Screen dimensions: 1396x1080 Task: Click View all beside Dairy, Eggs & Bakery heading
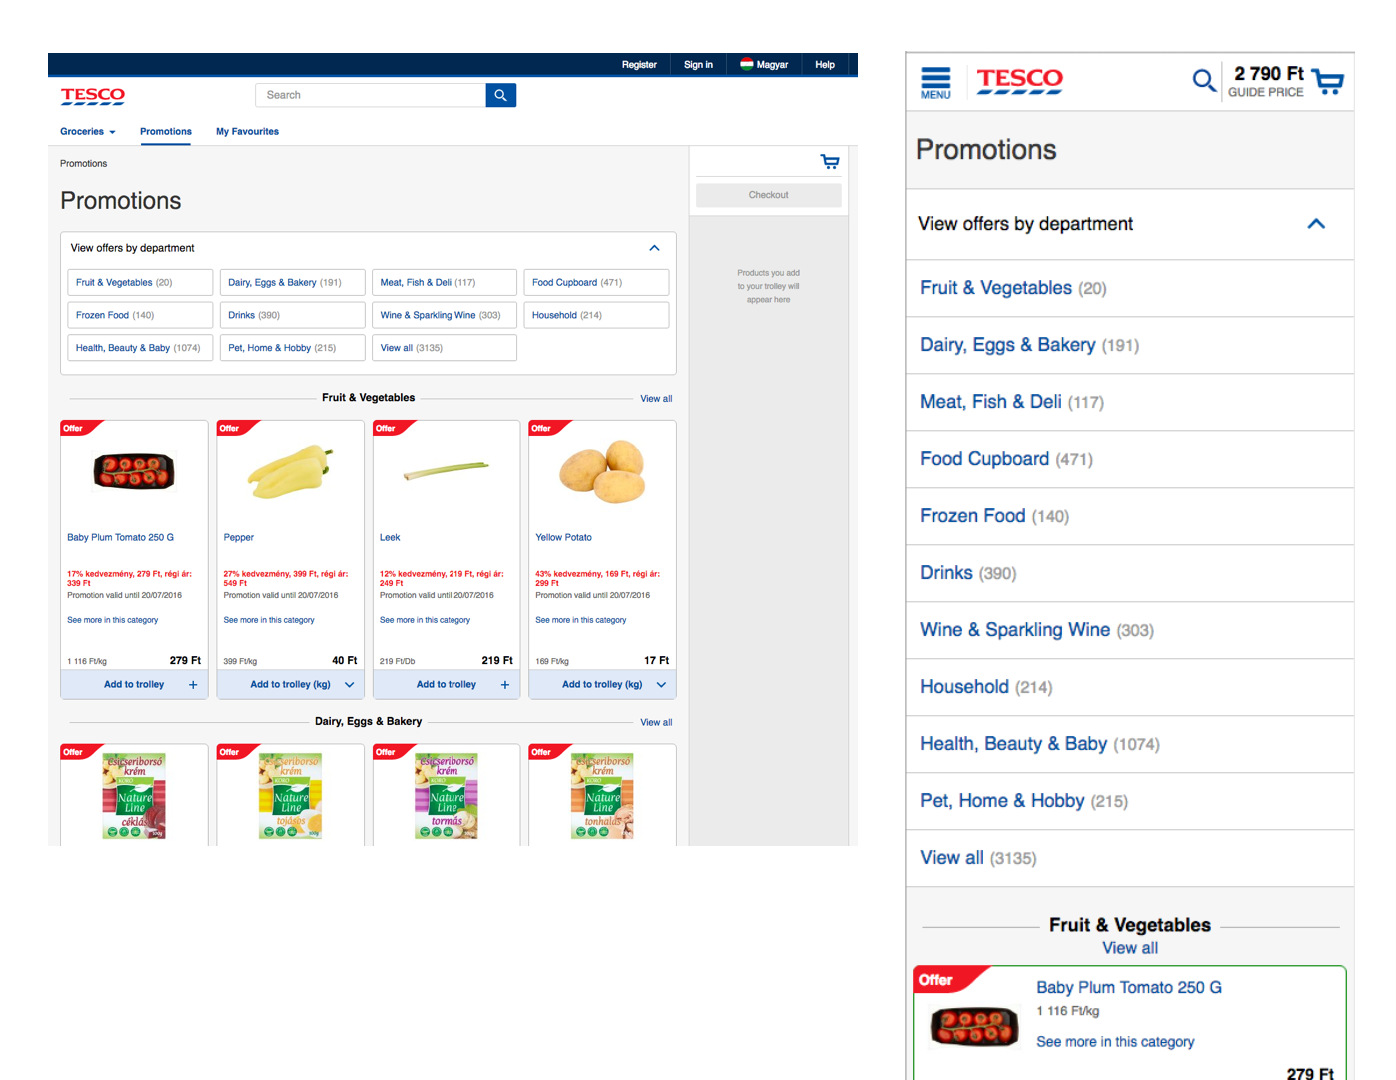[x=656, y=723]
